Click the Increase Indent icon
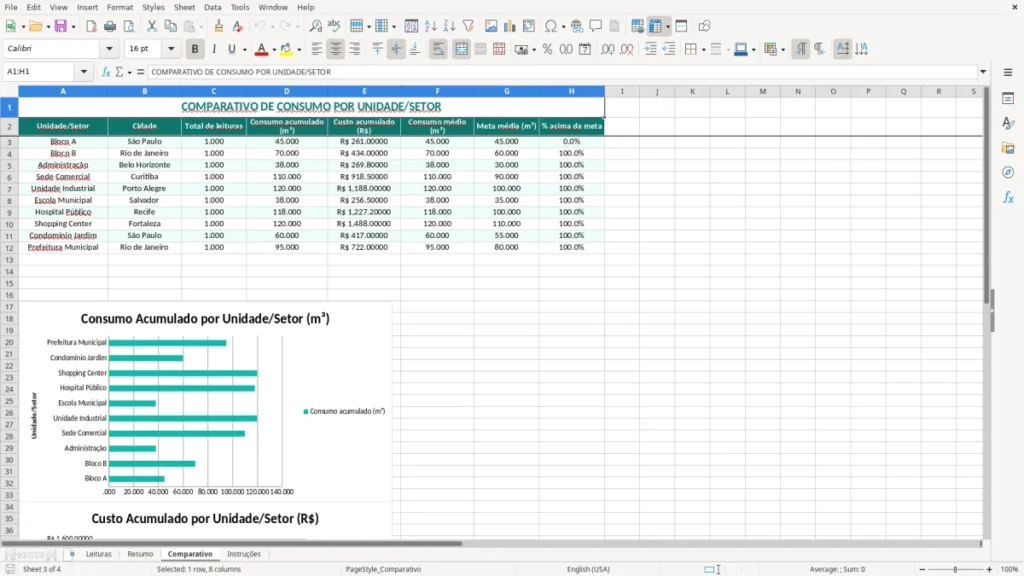1024x576 pixels. [x=650, y=49]
